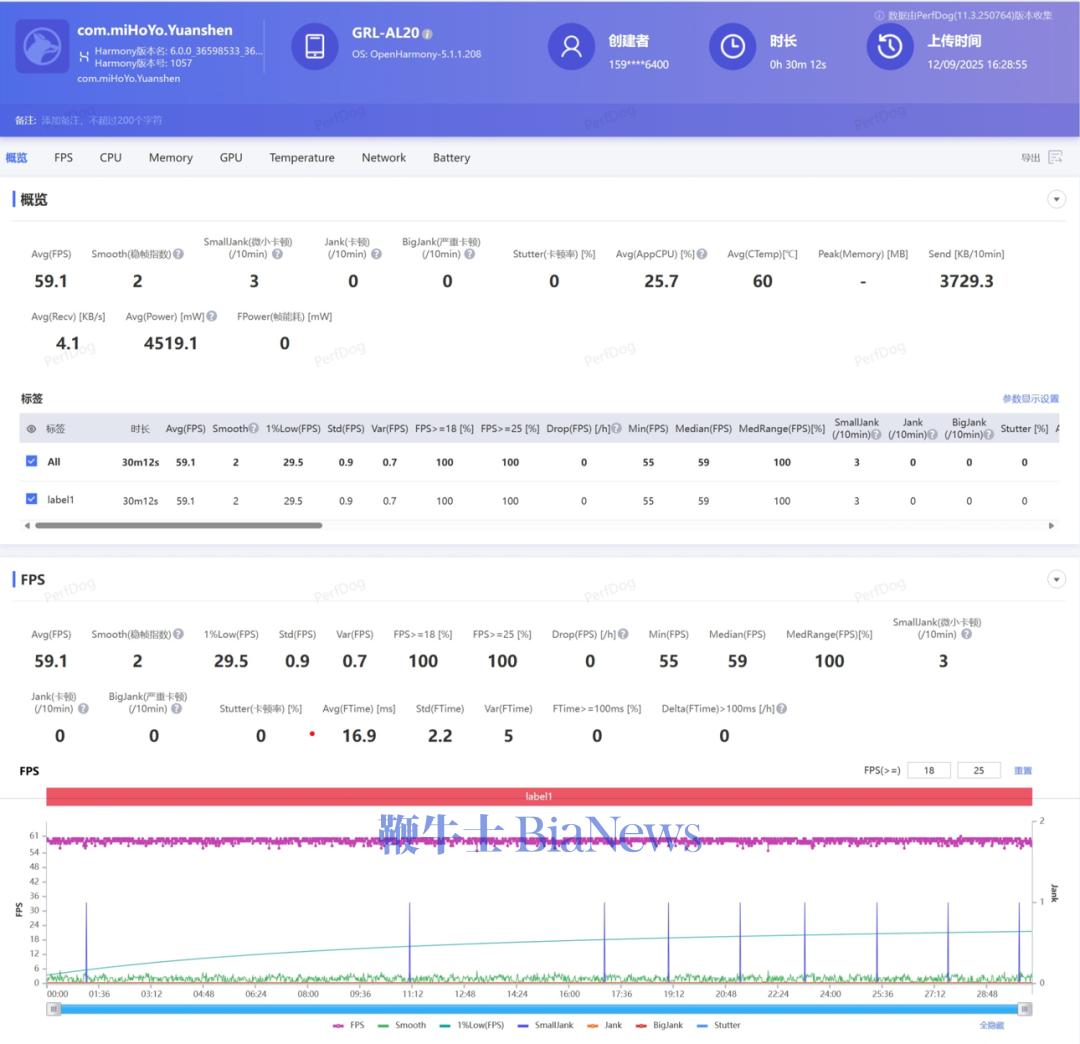Collapse the FPS section
Screen dimensions: 1080x1044
[x=1056, y=579]
